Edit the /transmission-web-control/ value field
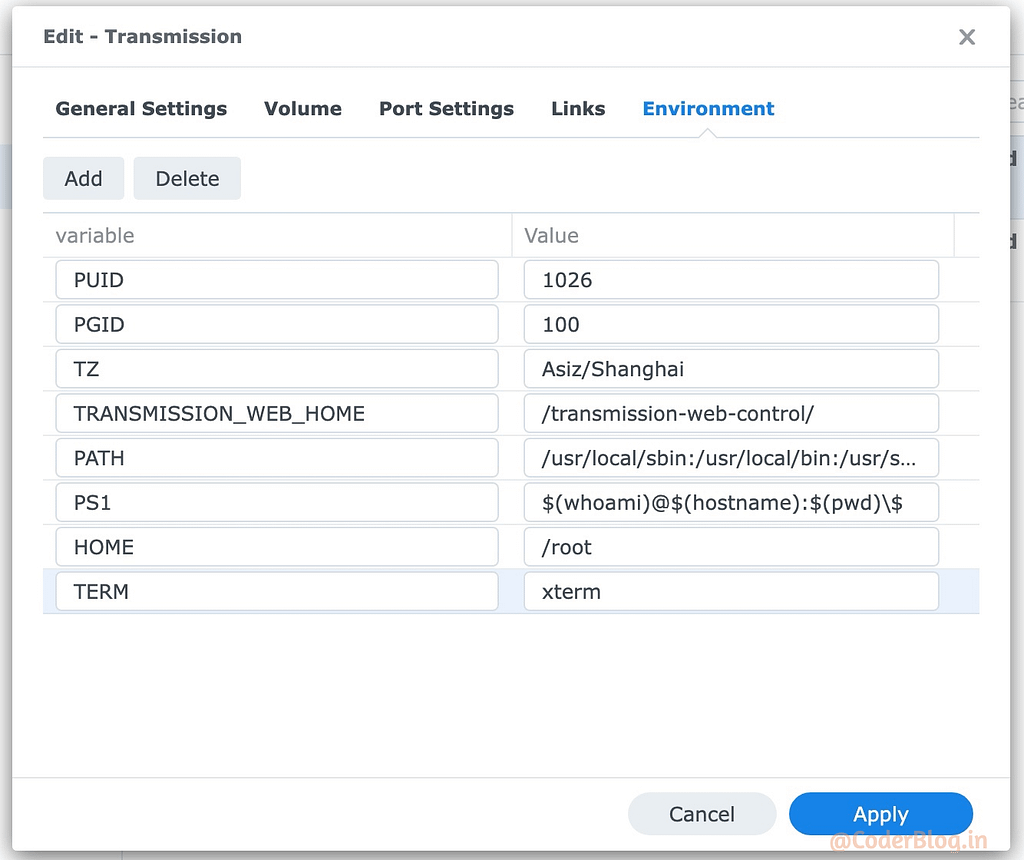The height and width of the screenshot is (860, 1024). [x=731, y=413]
